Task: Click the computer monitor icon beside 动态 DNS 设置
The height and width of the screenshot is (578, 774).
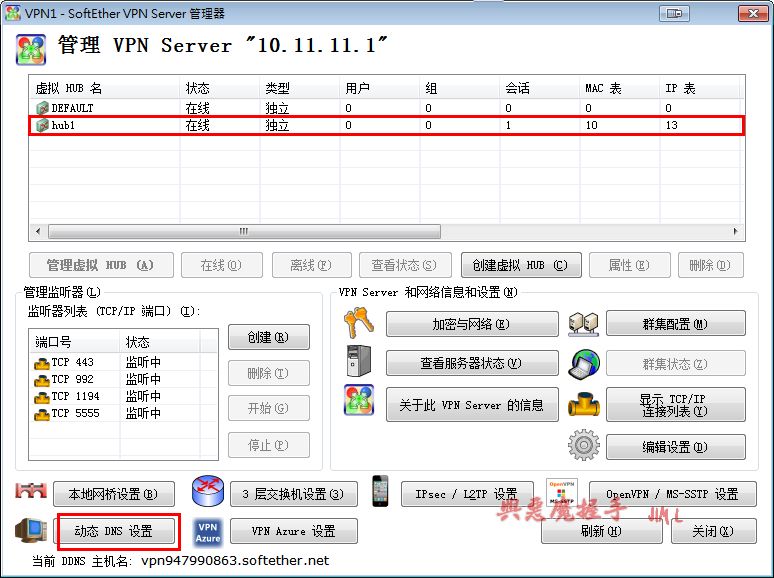Action: pos(31,530)
